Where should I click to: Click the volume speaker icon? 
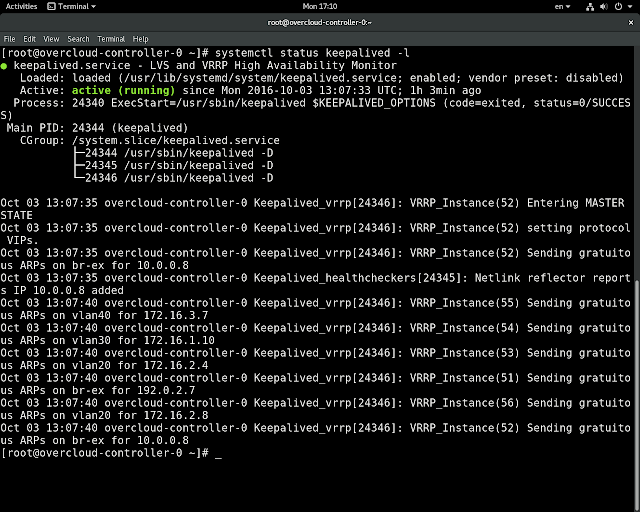604,7
